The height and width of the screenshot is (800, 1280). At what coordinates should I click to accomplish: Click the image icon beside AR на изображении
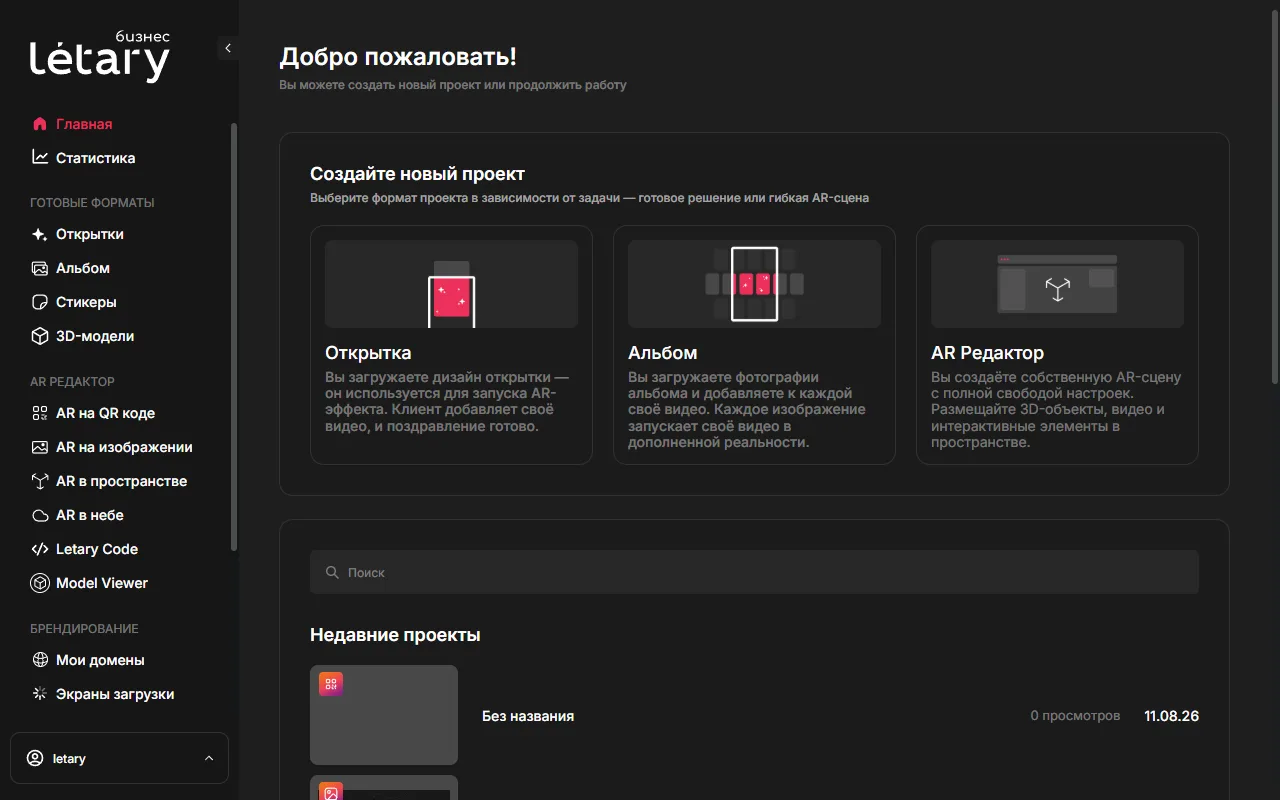pyautogui.click(x=40, y=447)
